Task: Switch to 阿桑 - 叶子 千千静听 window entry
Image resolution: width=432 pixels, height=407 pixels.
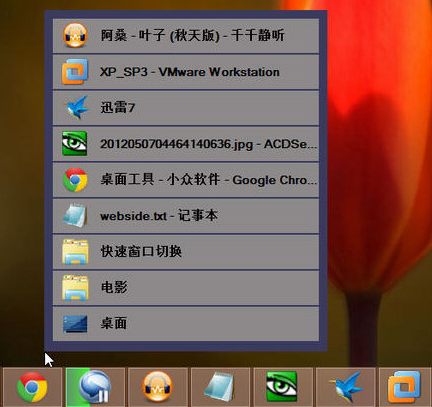Action: pyautogui.click(x=186, y=35)
